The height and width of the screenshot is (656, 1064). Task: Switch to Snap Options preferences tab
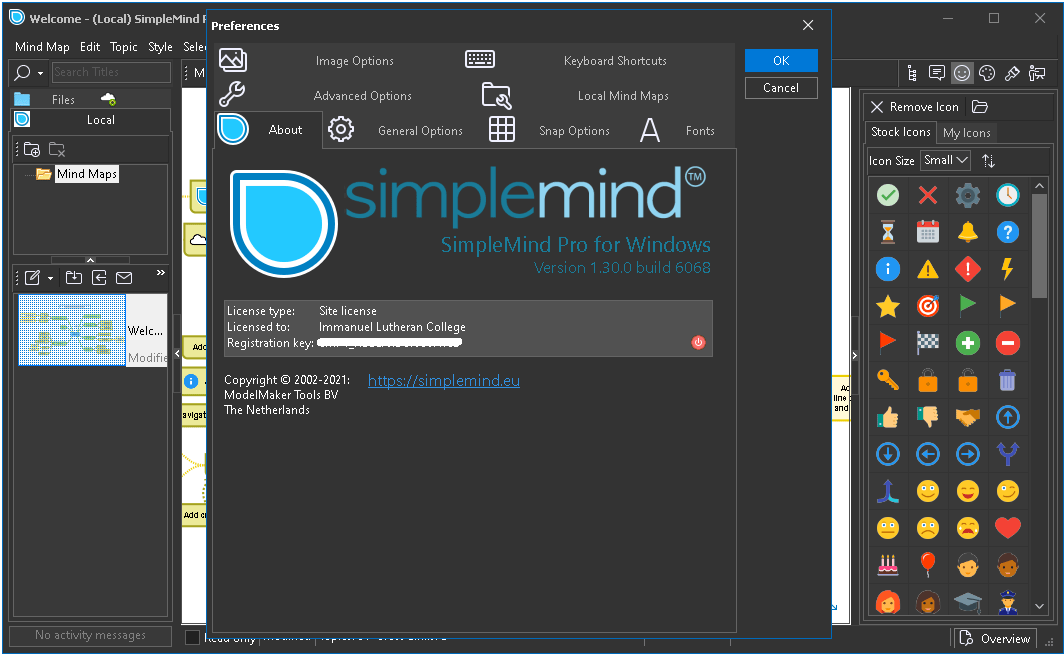(550, 130)
